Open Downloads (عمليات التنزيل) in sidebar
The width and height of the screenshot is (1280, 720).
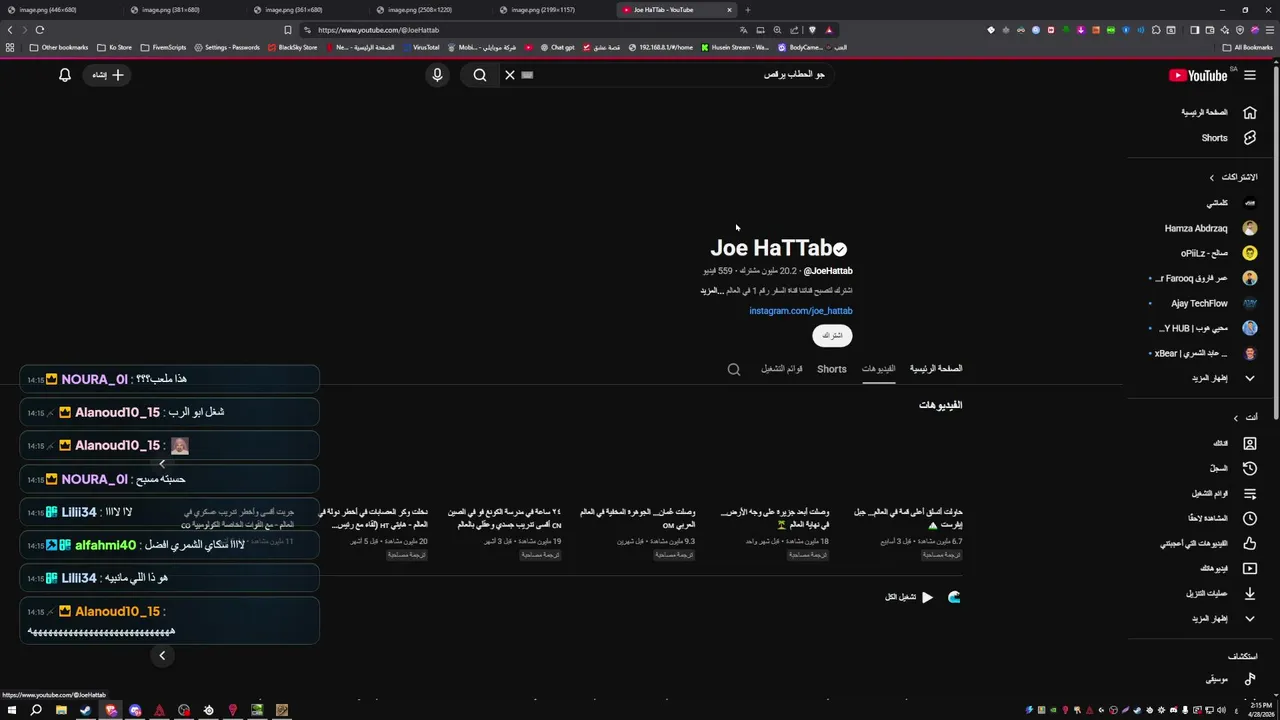1220,593
